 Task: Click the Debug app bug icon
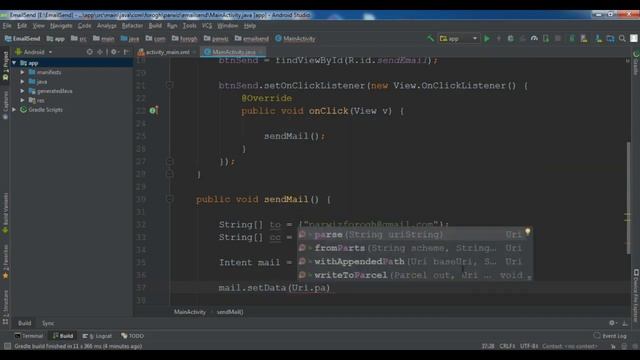click(x=510, y=38)
